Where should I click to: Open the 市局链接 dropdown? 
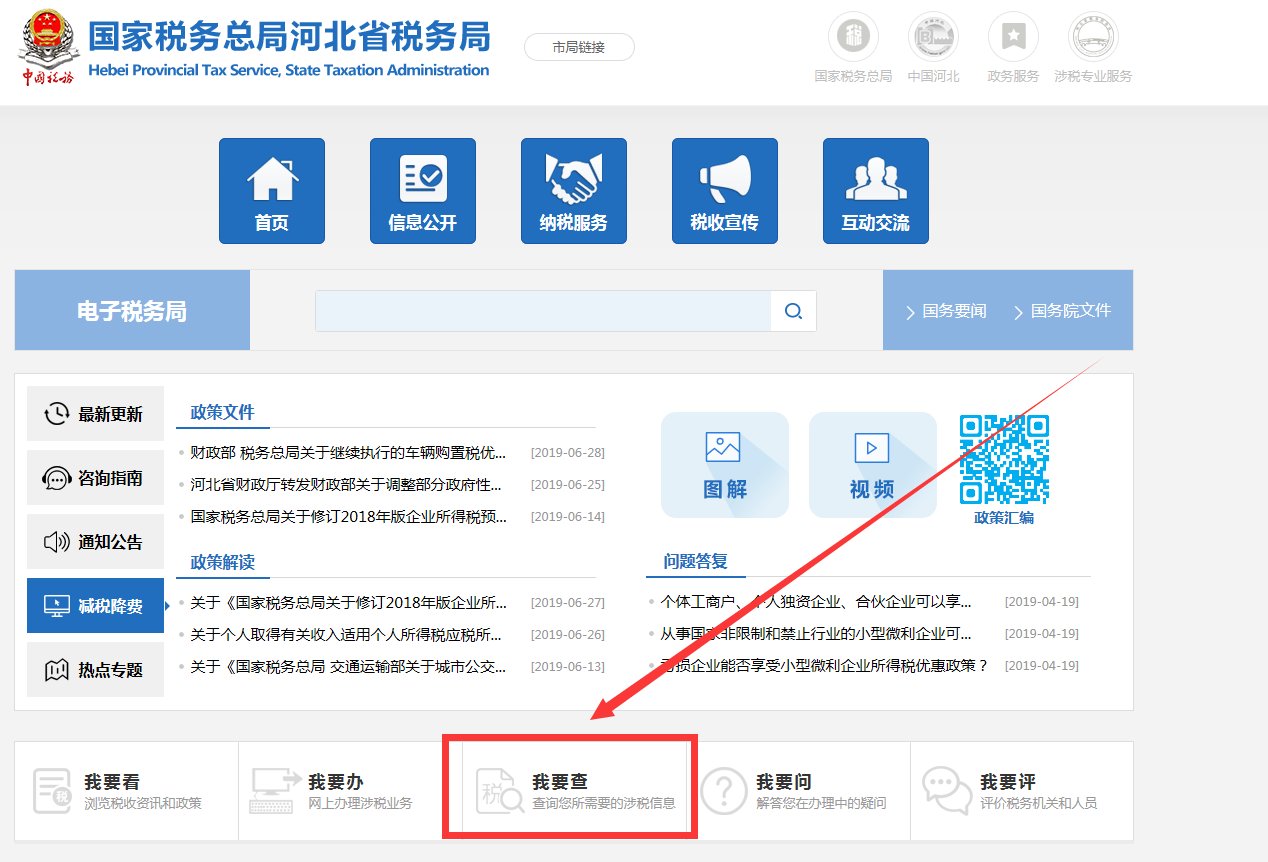pos(579,47)
